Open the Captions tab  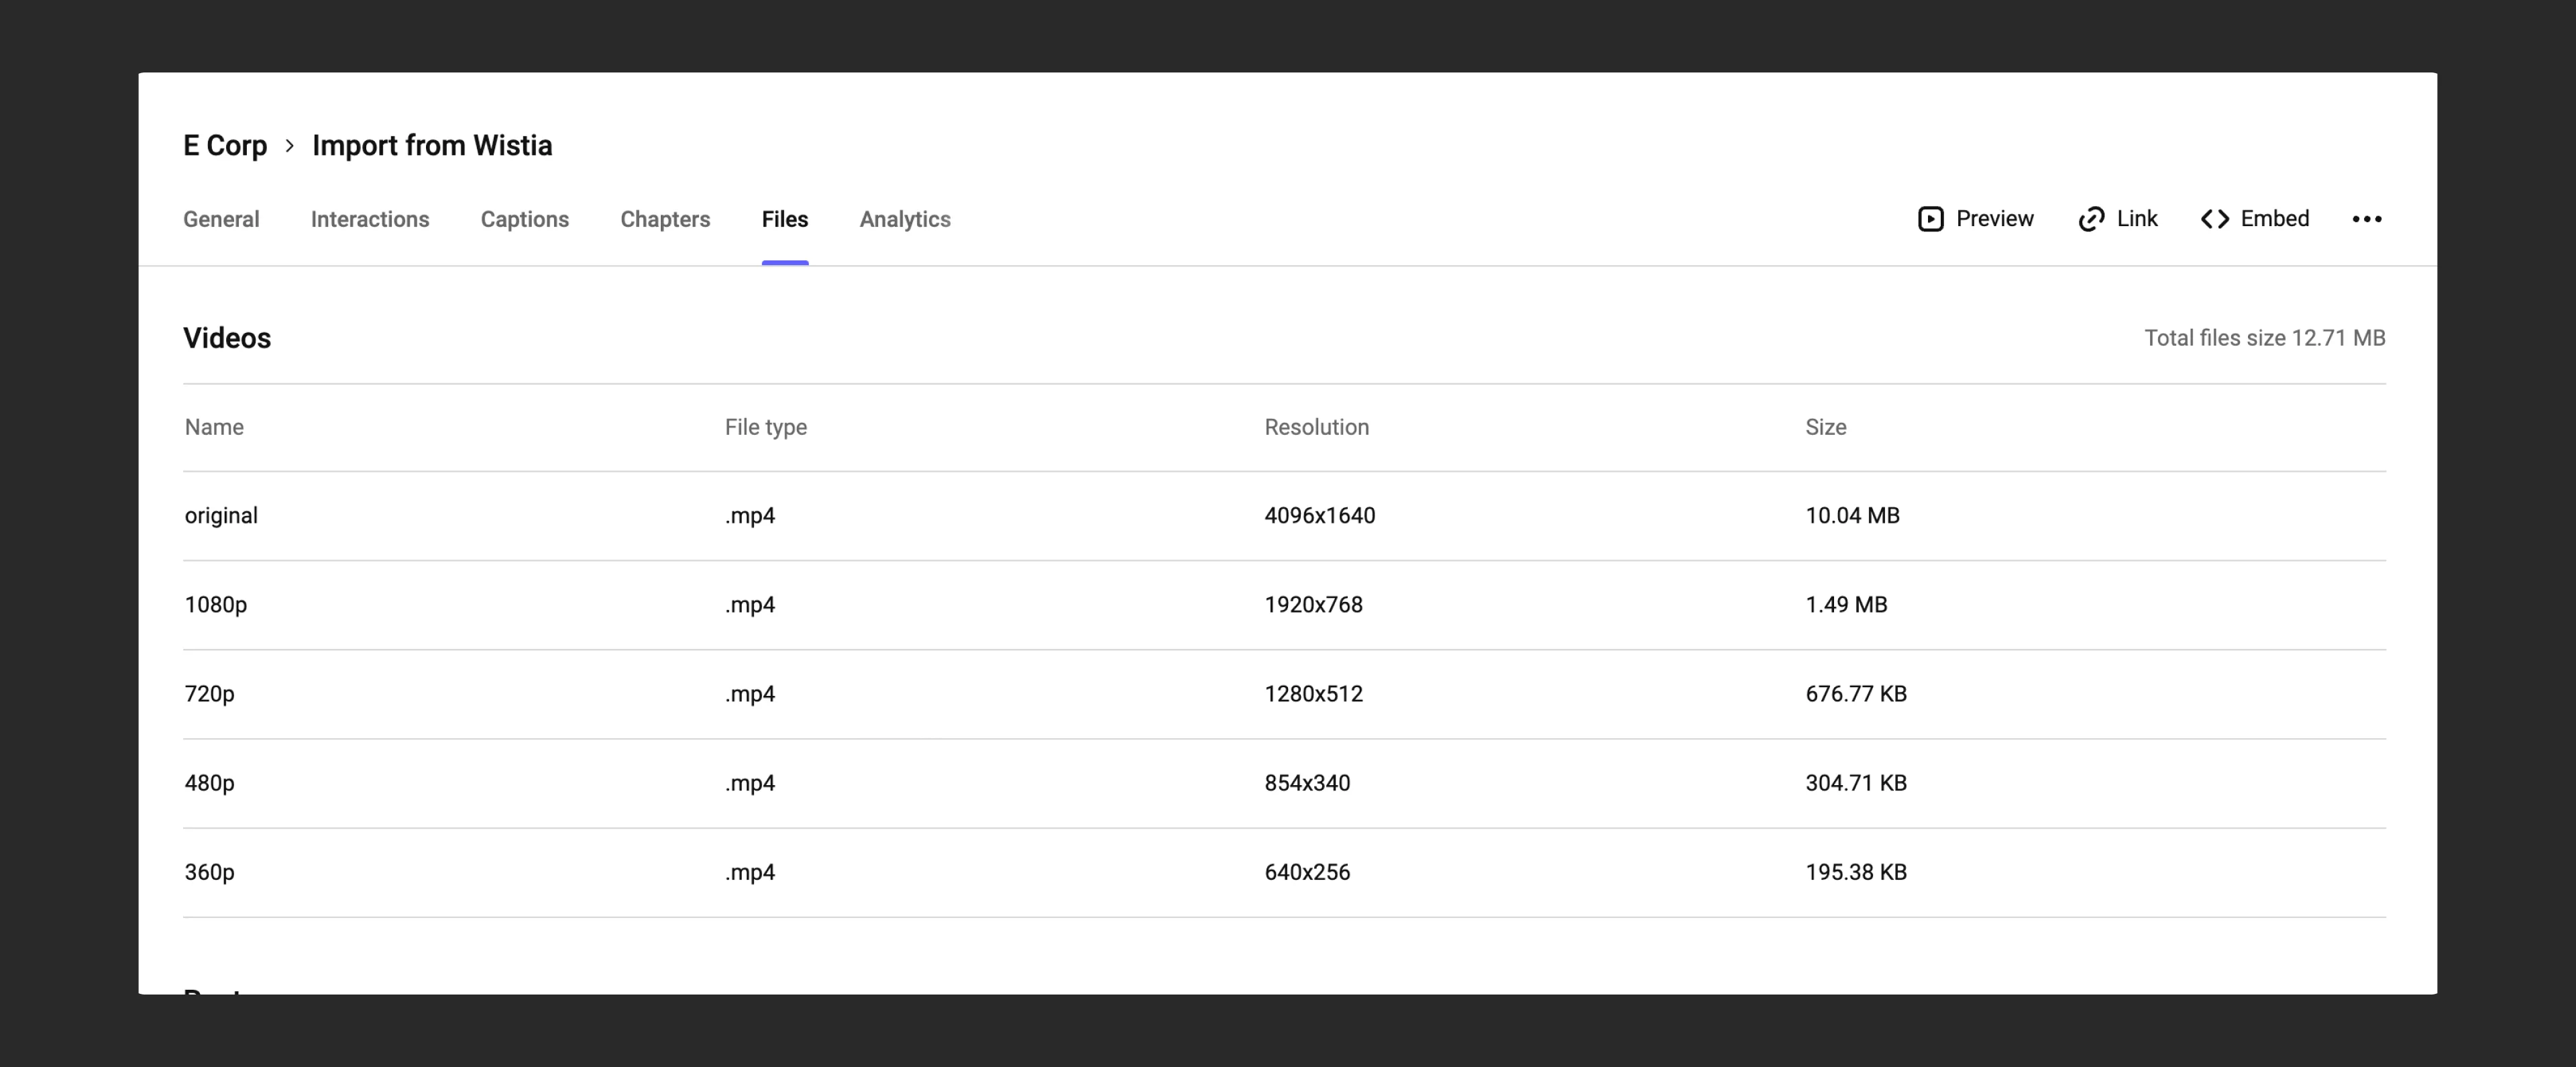click(525, 219)
